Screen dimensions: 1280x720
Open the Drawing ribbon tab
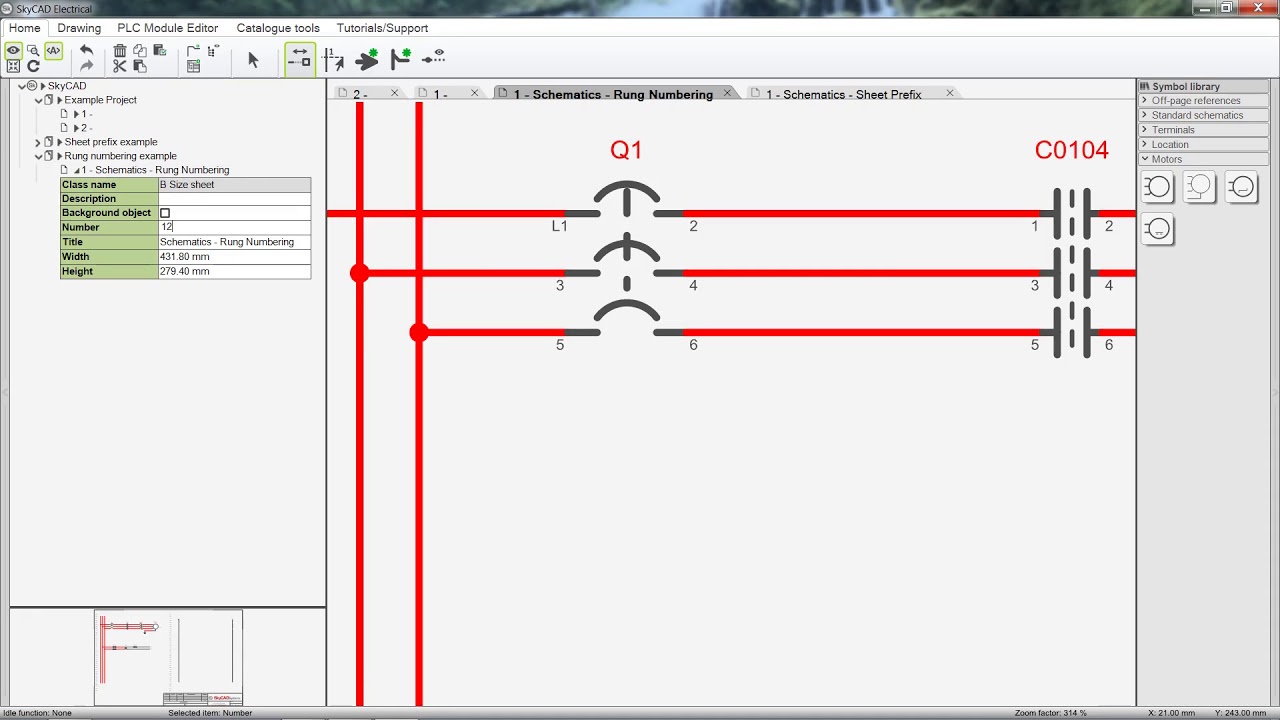tap(79, 28)
